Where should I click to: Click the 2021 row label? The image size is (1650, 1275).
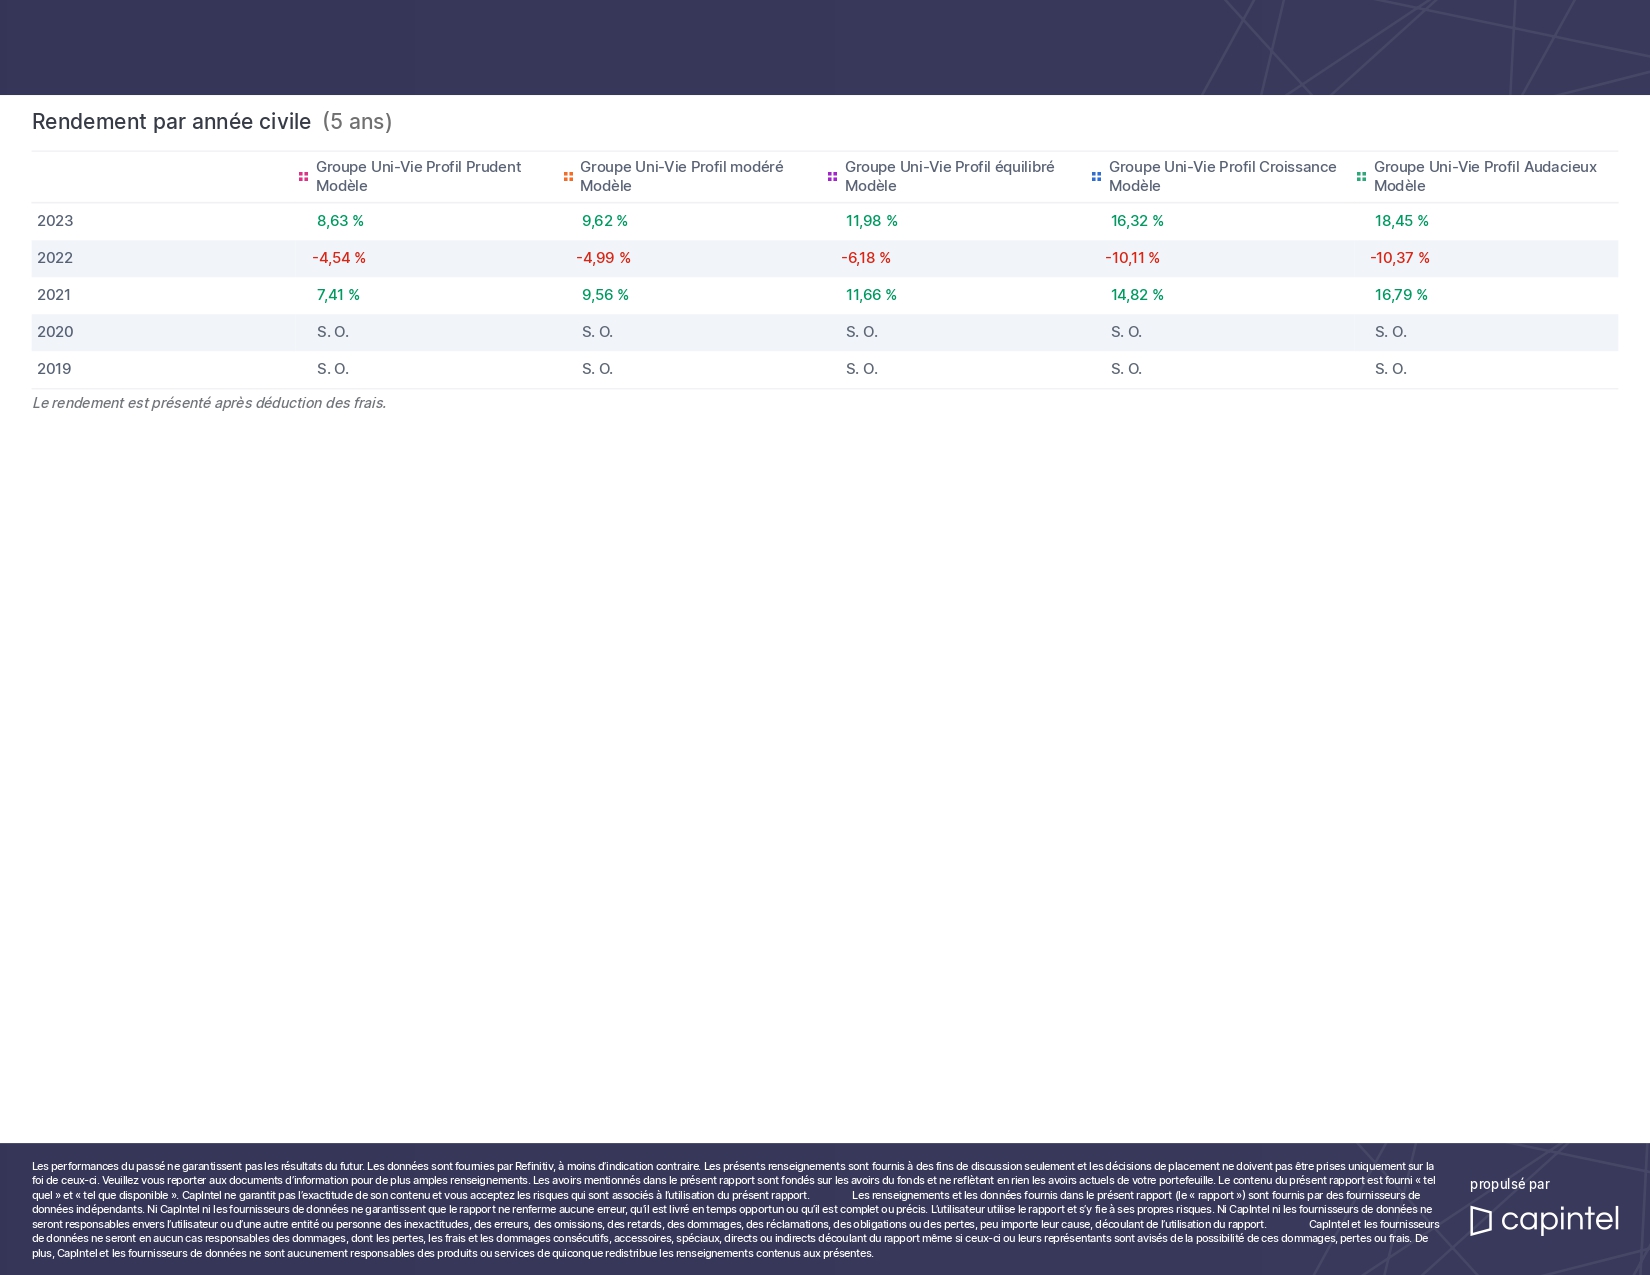click(54, 295)
